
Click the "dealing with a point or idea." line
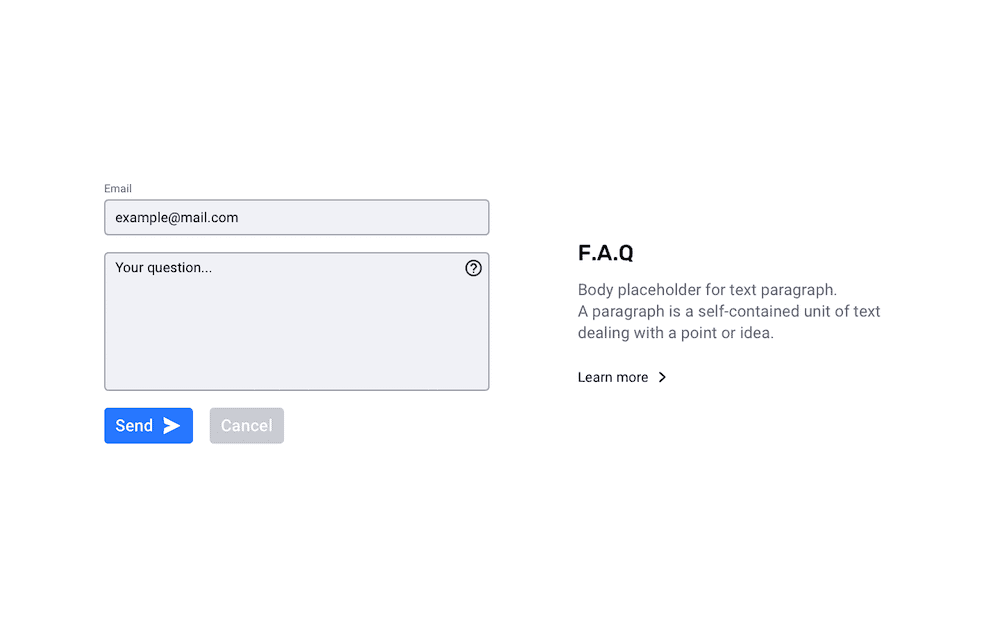pos(675,333)
